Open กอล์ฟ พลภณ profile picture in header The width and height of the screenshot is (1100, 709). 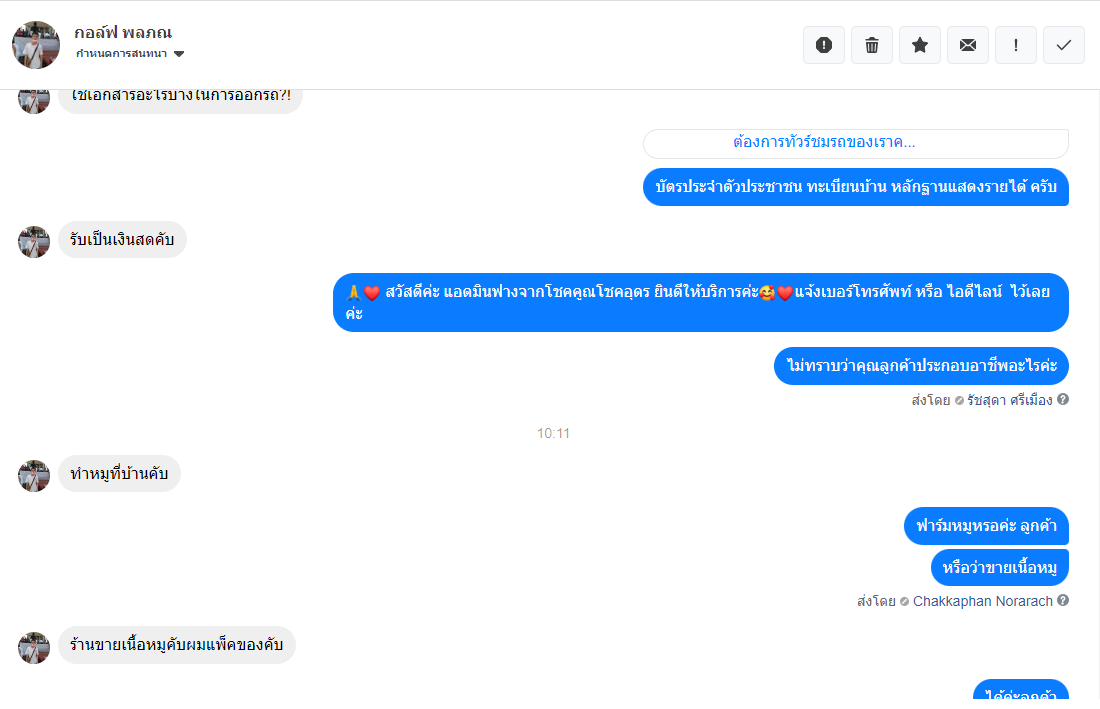click(x=36, y=45)
